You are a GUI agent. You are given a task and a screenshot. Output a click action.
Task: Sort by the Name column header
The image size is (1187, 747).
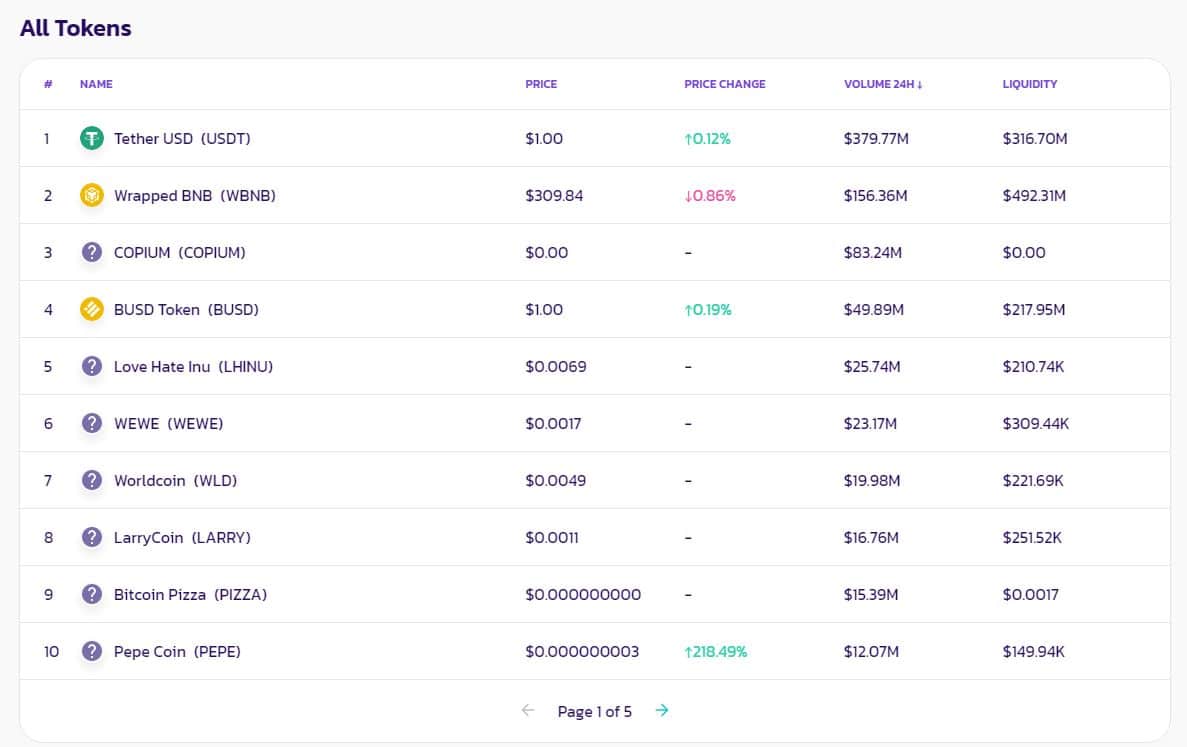tap(96, 84)
